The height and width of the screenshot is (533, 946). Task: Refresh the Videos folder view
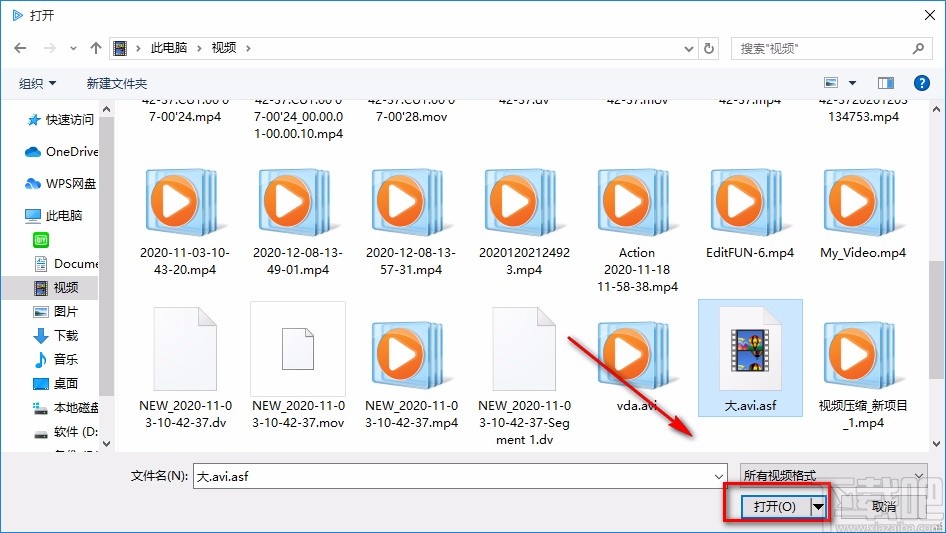pos(710,48)
